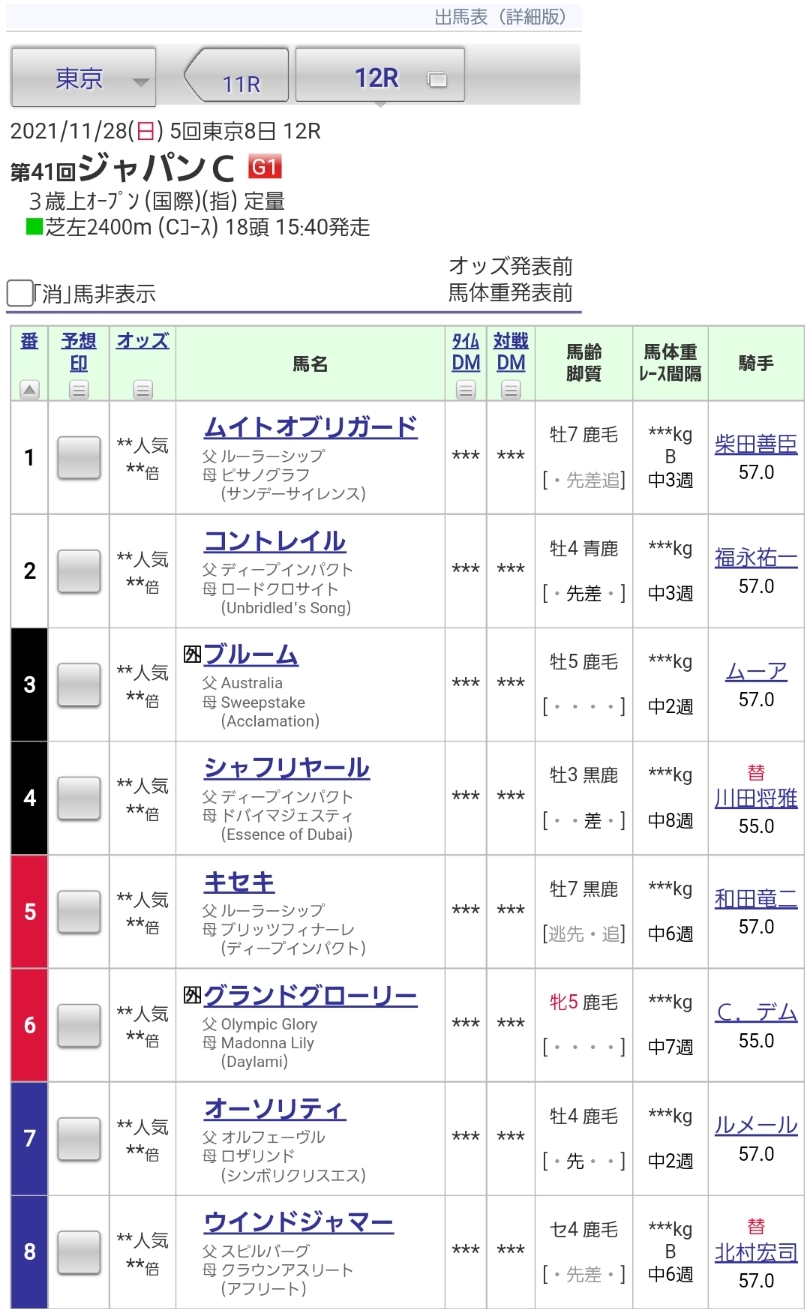
Task: Open the menu icon under 対戦DM
Action: click(x=511, y=390)
